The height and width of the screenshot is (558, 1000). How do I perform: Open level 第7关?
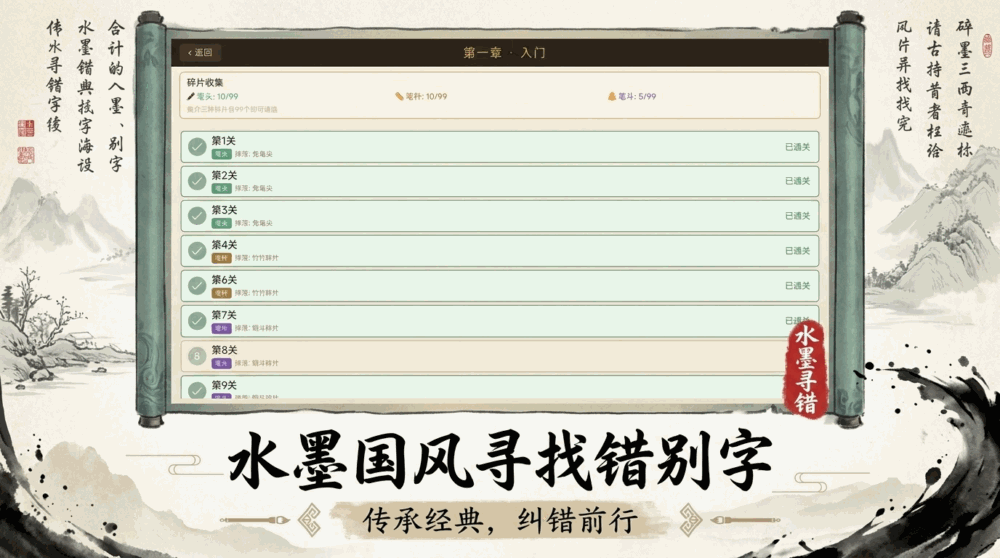click(x=499, y=321)
